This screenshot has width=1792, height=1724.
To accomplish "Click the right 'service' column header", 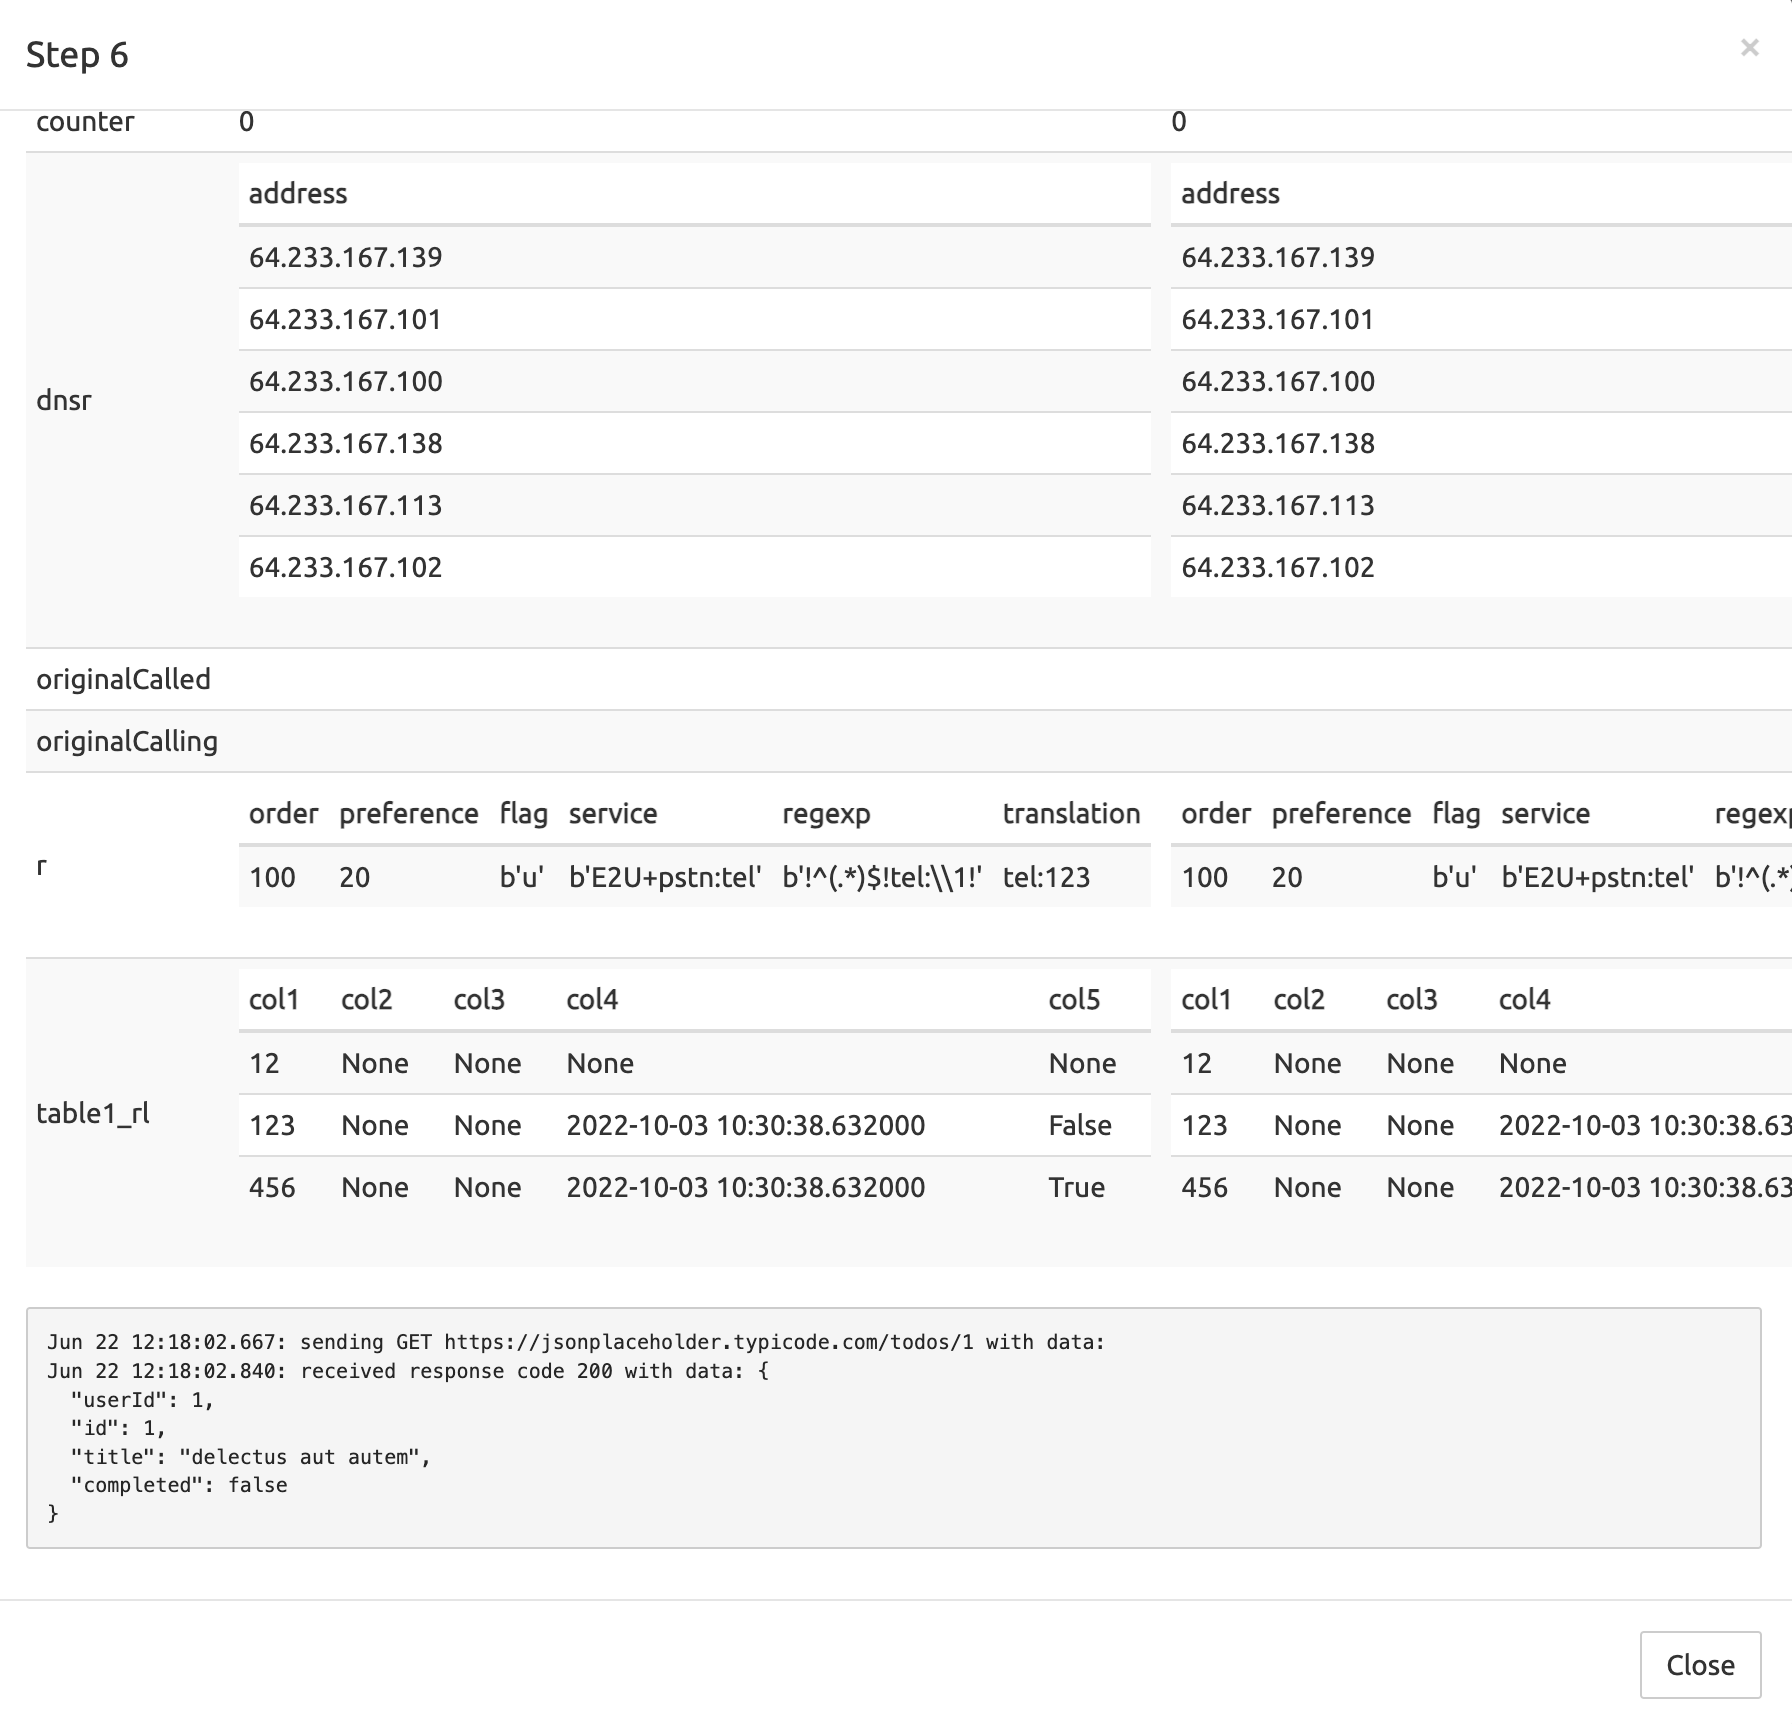I will pos(1545,814).
